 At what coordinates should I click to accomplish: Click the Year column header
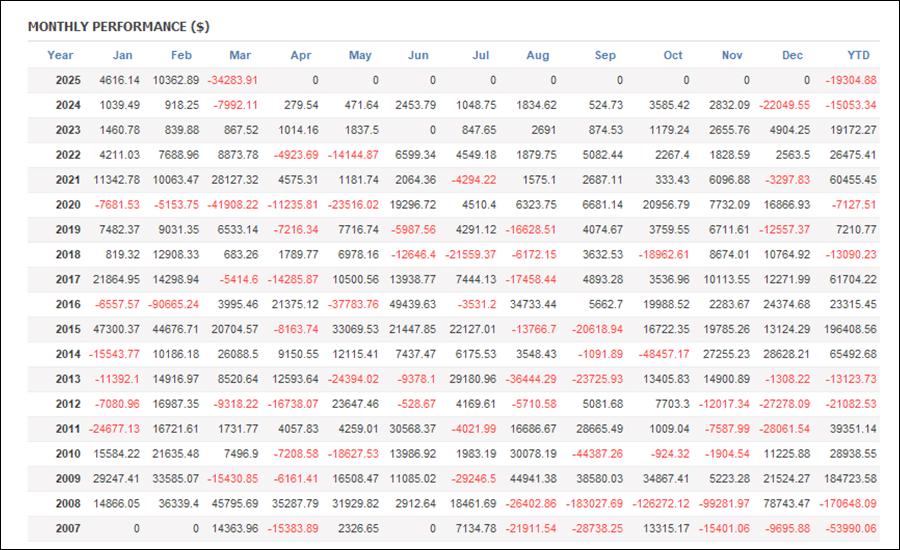coord(60,55)
